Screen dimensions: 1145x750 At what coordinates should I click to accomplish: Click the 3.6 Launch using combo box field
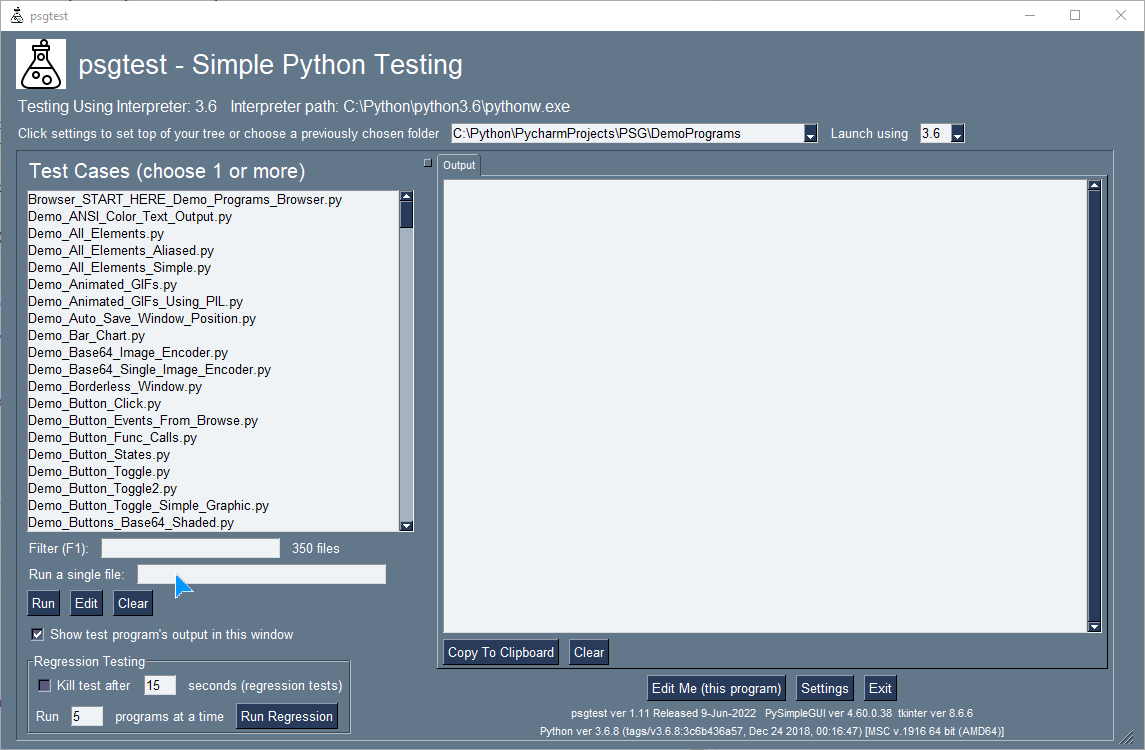pyautogui.click(x=935, y=134)
